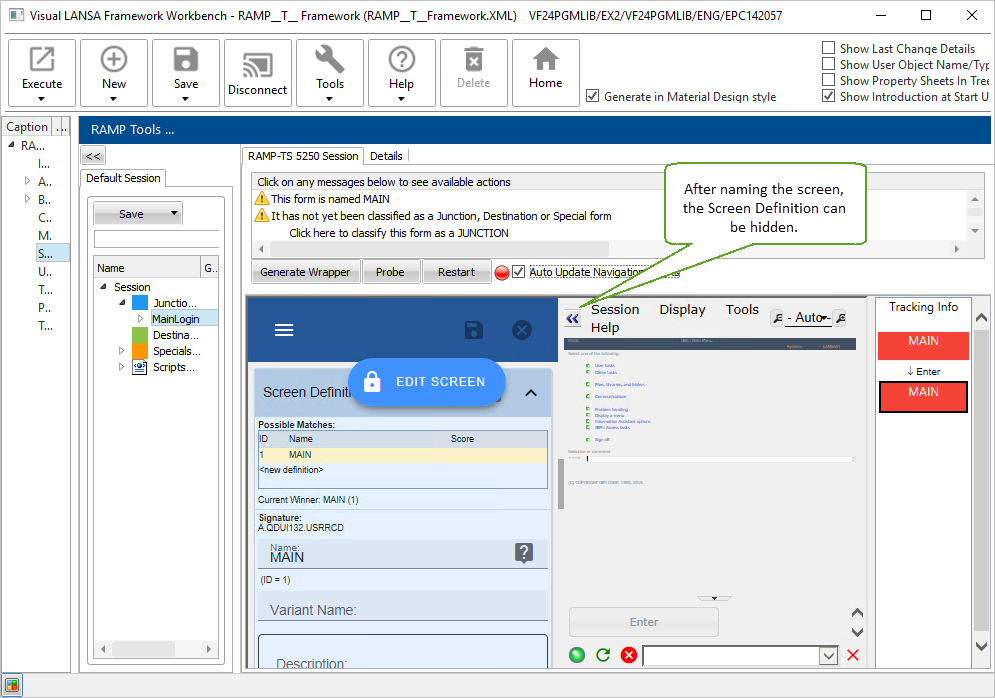Click the green circle button at bottom
This screenshot has width=995, height=698.
pos(577,655)
